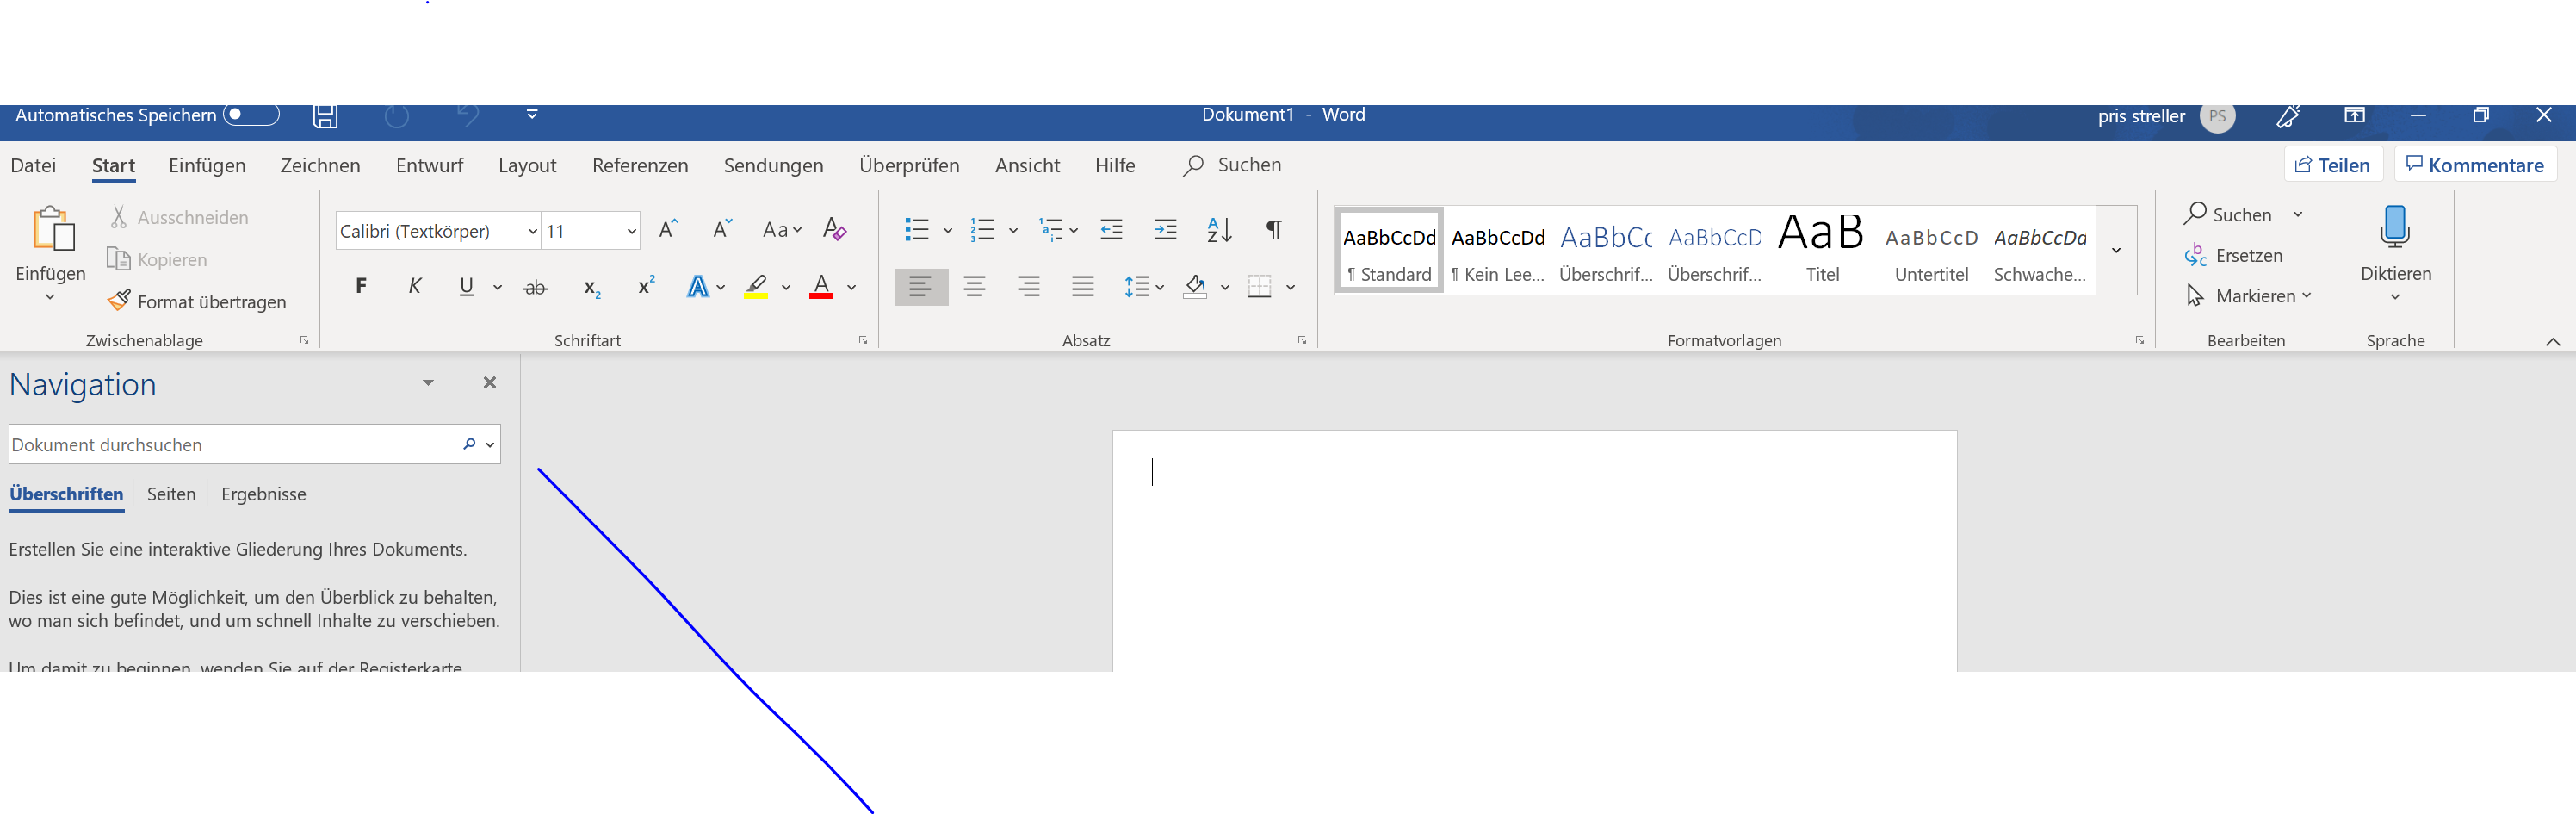2576x814 pixels.
Task: Click center alignment icon
Action: pyautogui.click(x=975, y=286)
